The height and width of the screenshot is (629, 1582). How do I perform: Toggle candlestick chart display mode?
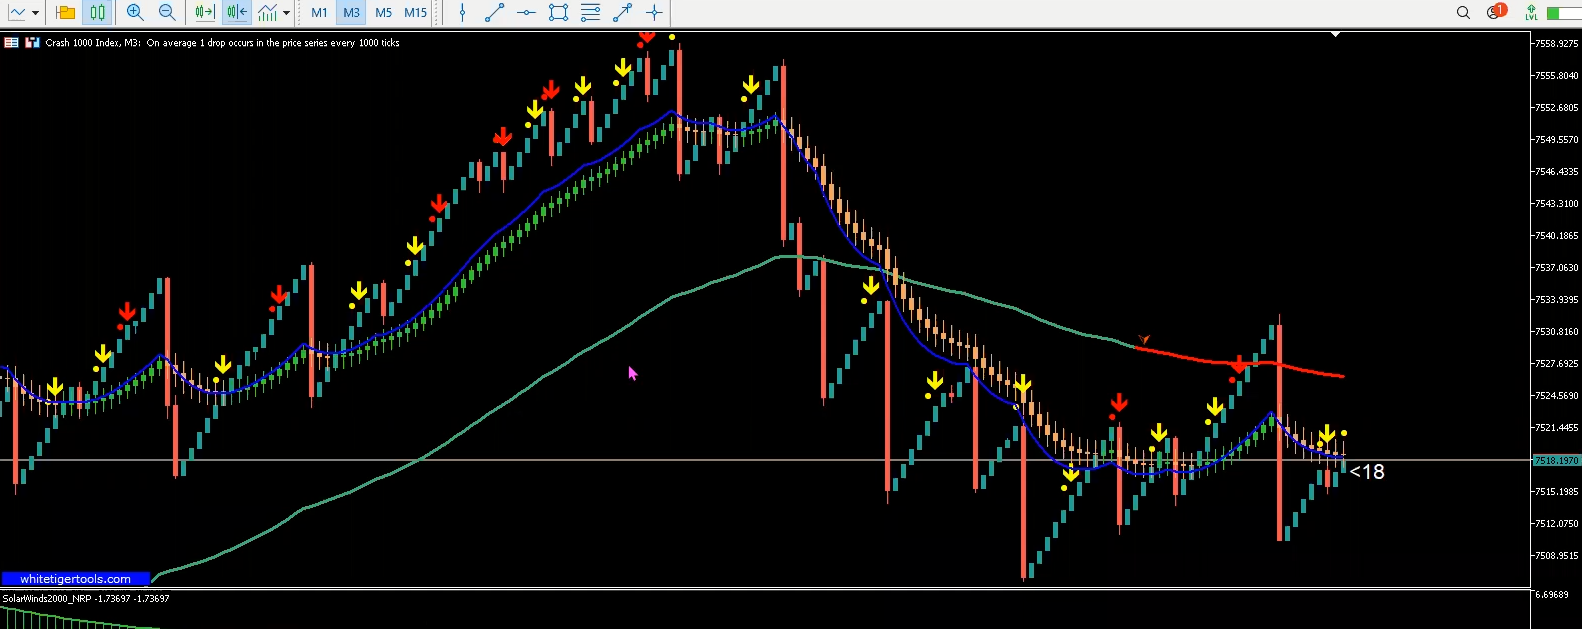tap(97, 13)
